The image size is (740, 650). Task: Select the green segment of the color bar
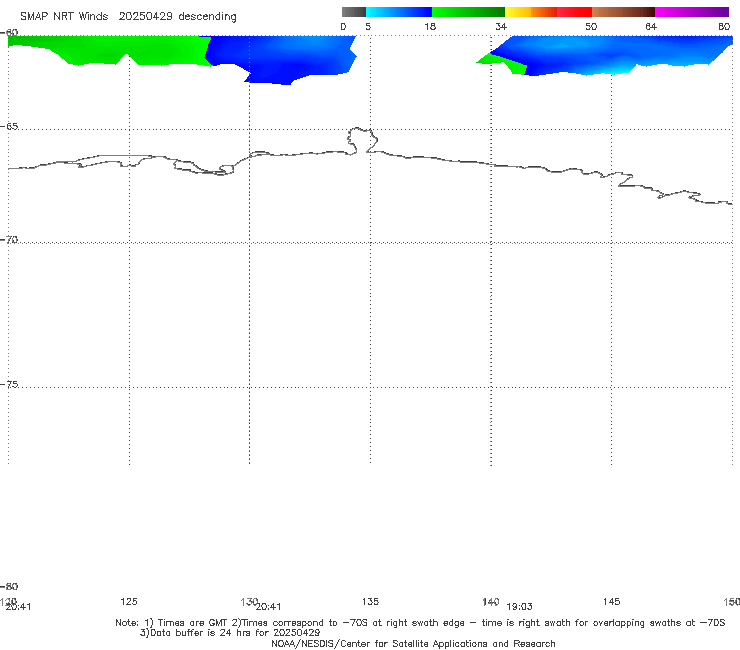point(468,12)
